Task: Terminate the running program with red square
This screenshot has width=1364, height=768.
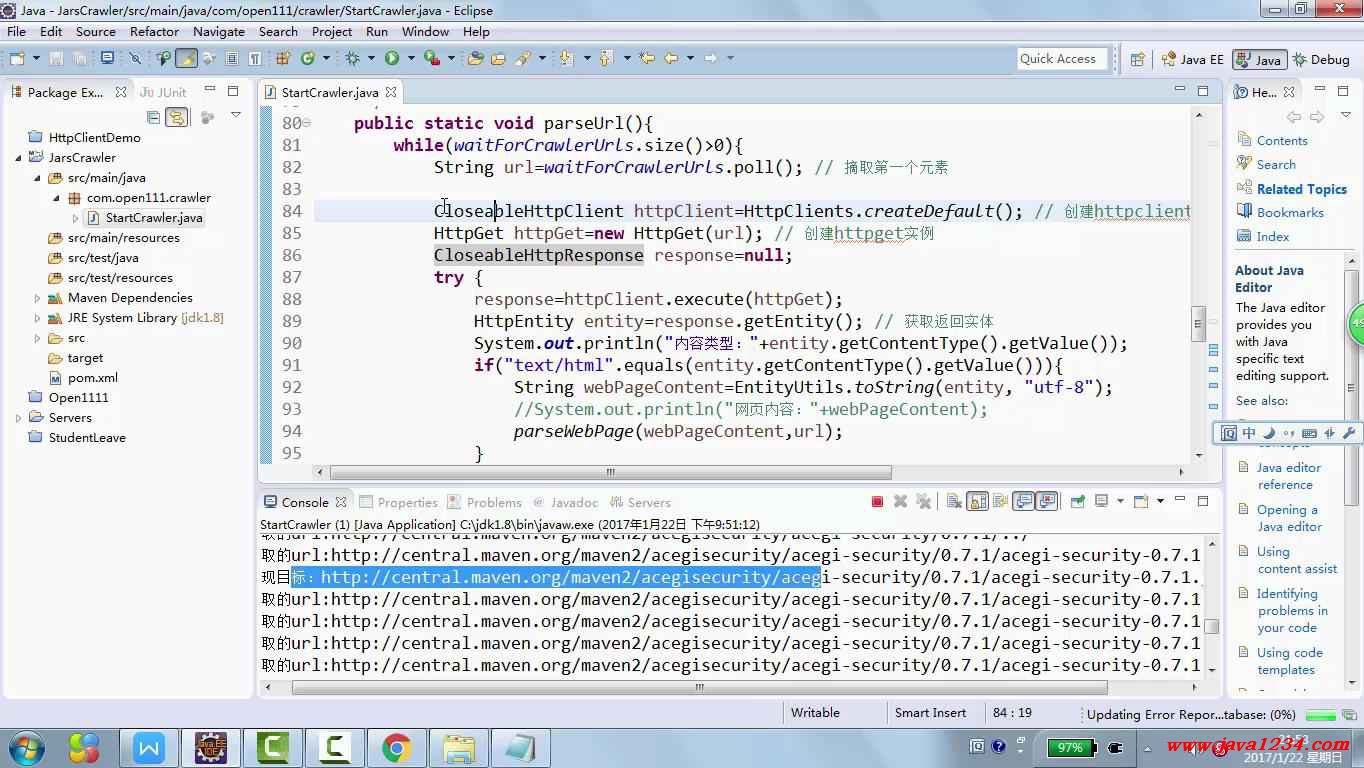Action: (877, 501)
